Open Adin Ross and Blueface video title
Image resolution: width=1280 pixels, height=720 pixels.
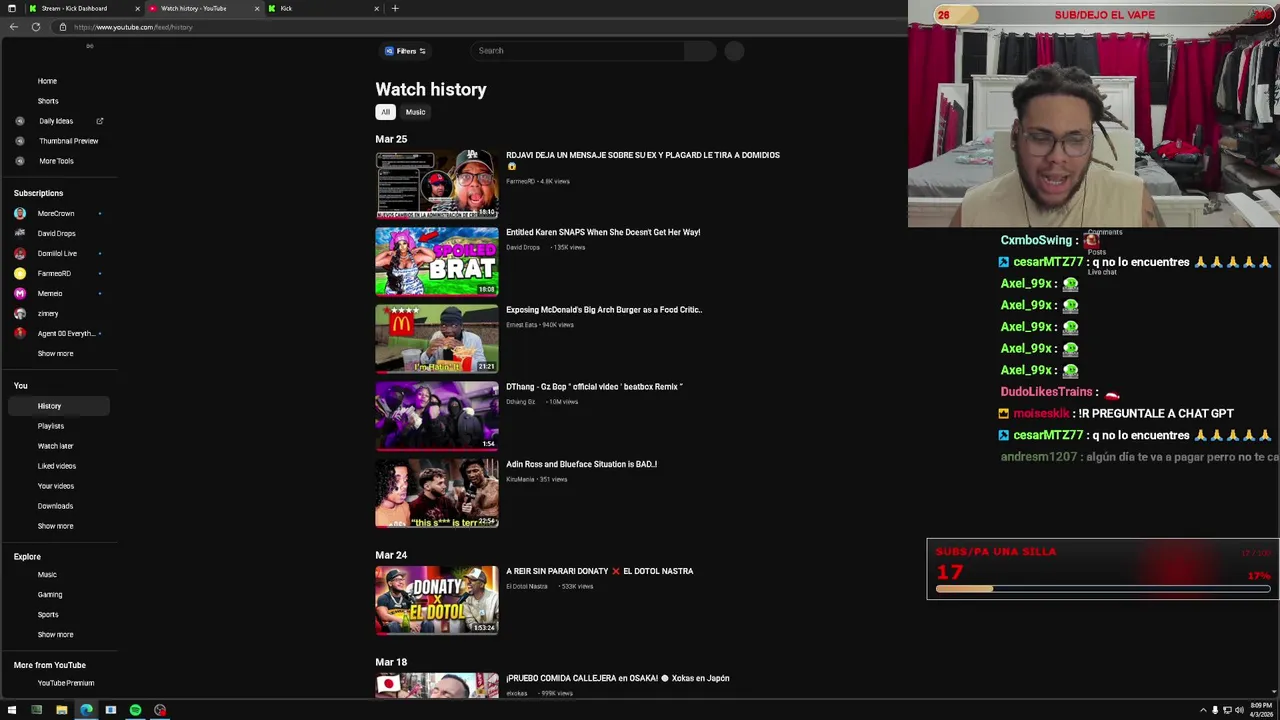(581, 464)
